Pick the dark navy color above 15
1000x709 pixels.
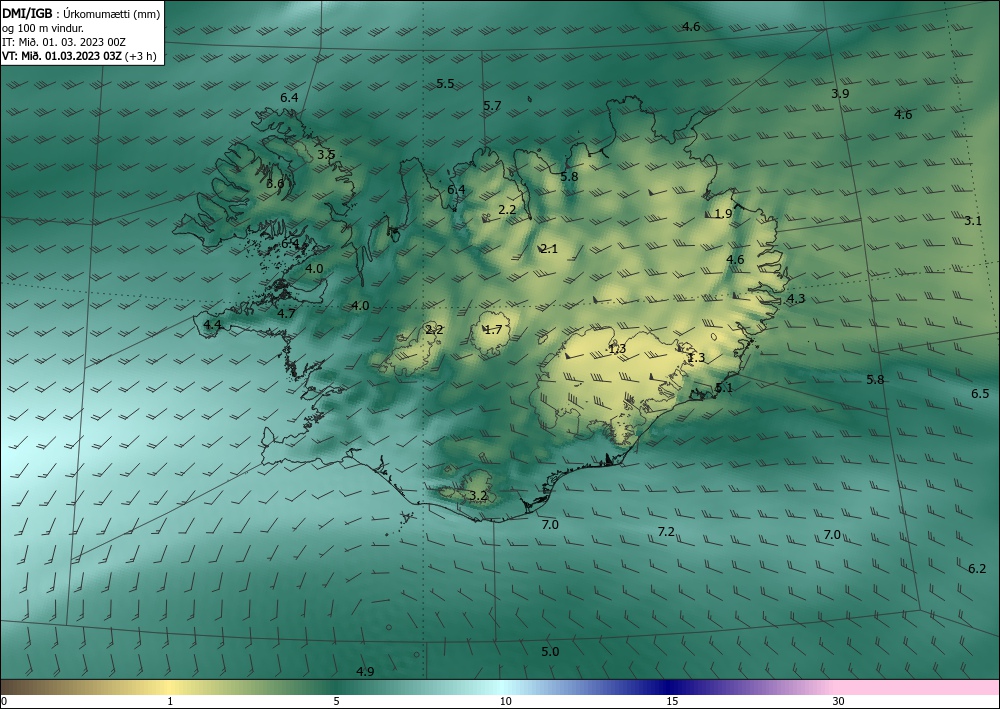pos(670,687)
